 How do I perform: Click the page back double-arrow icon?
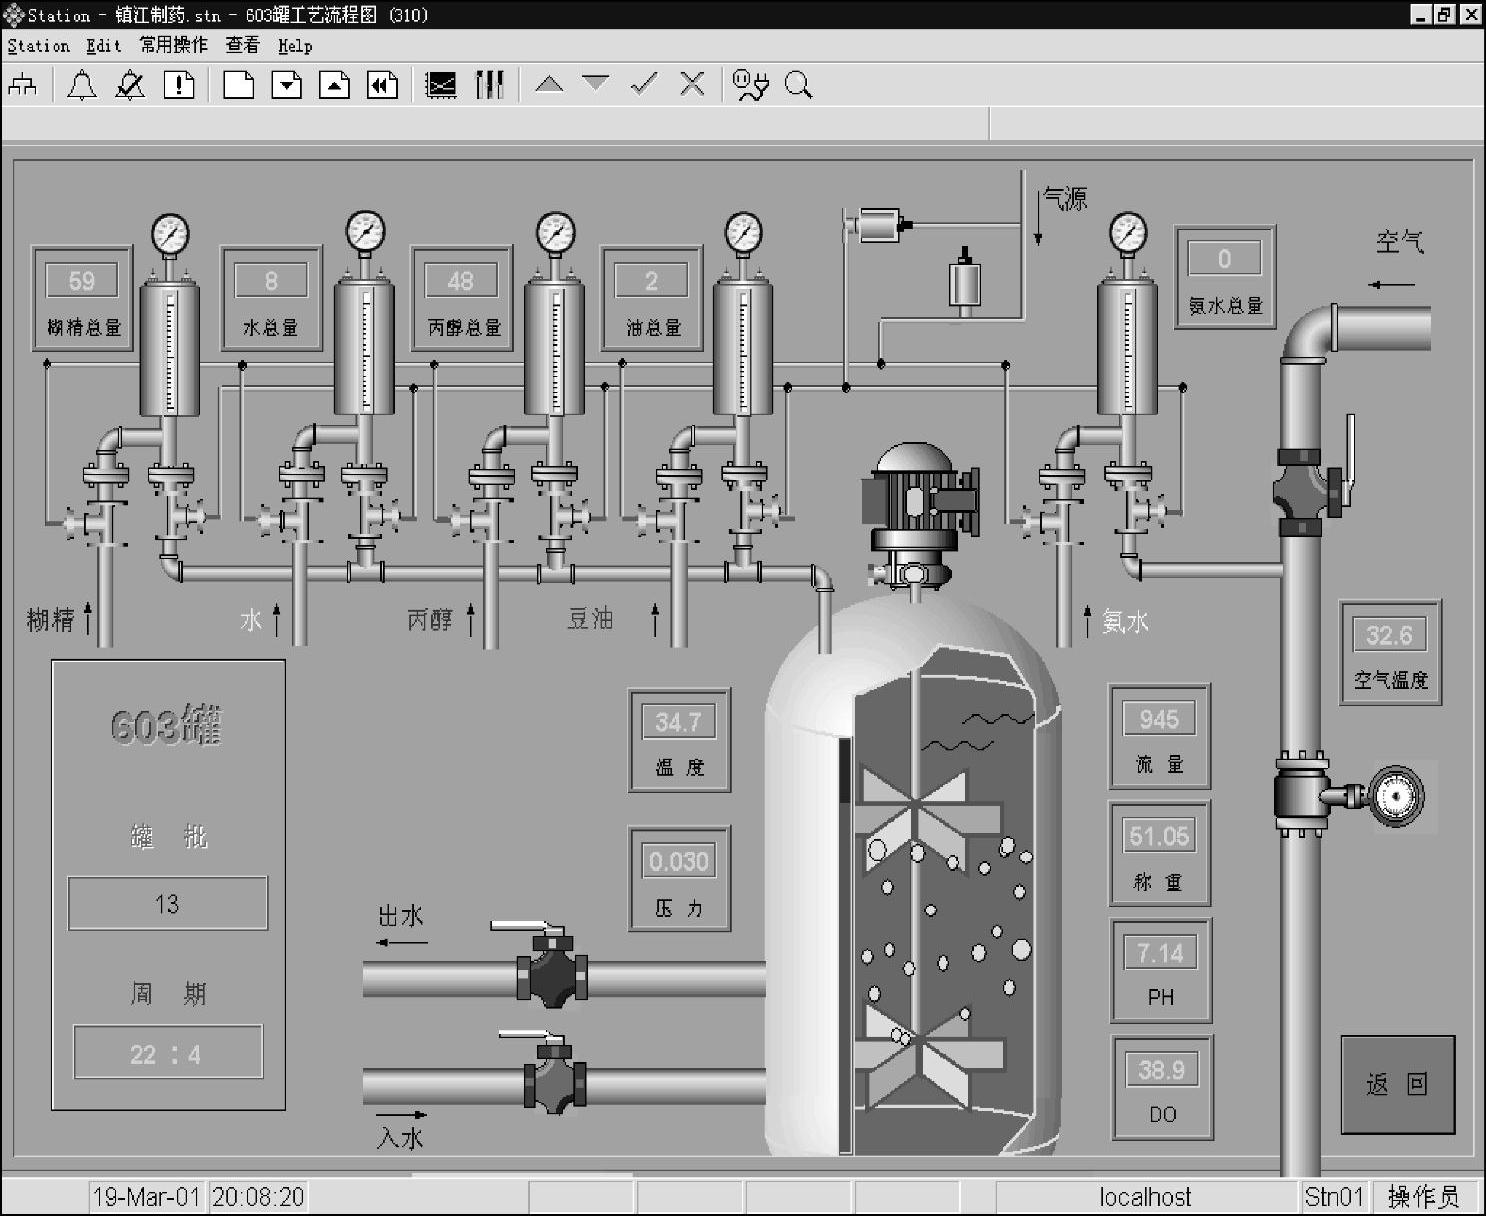pos(383,86)
